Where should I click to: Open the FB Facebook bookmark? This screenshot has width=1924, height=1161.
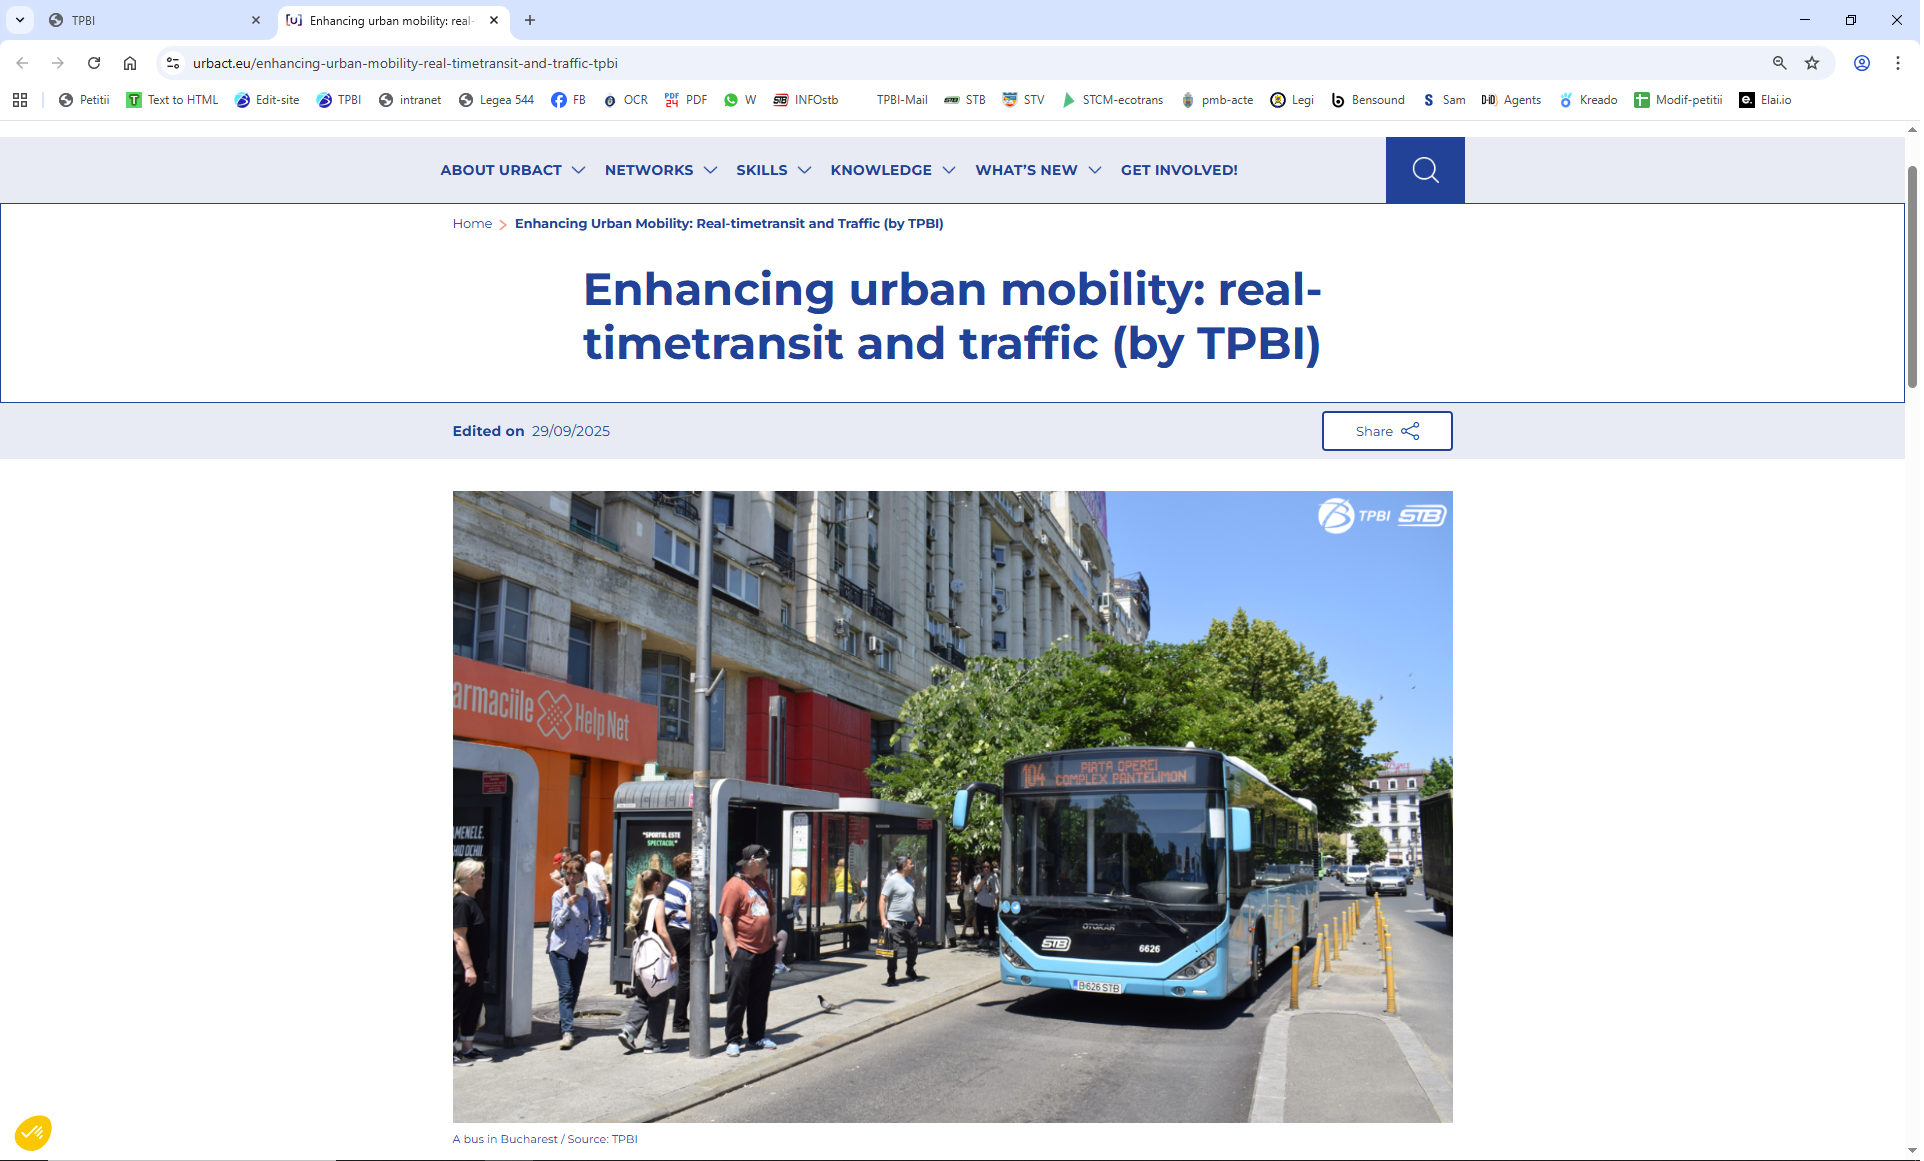point(569,100)
